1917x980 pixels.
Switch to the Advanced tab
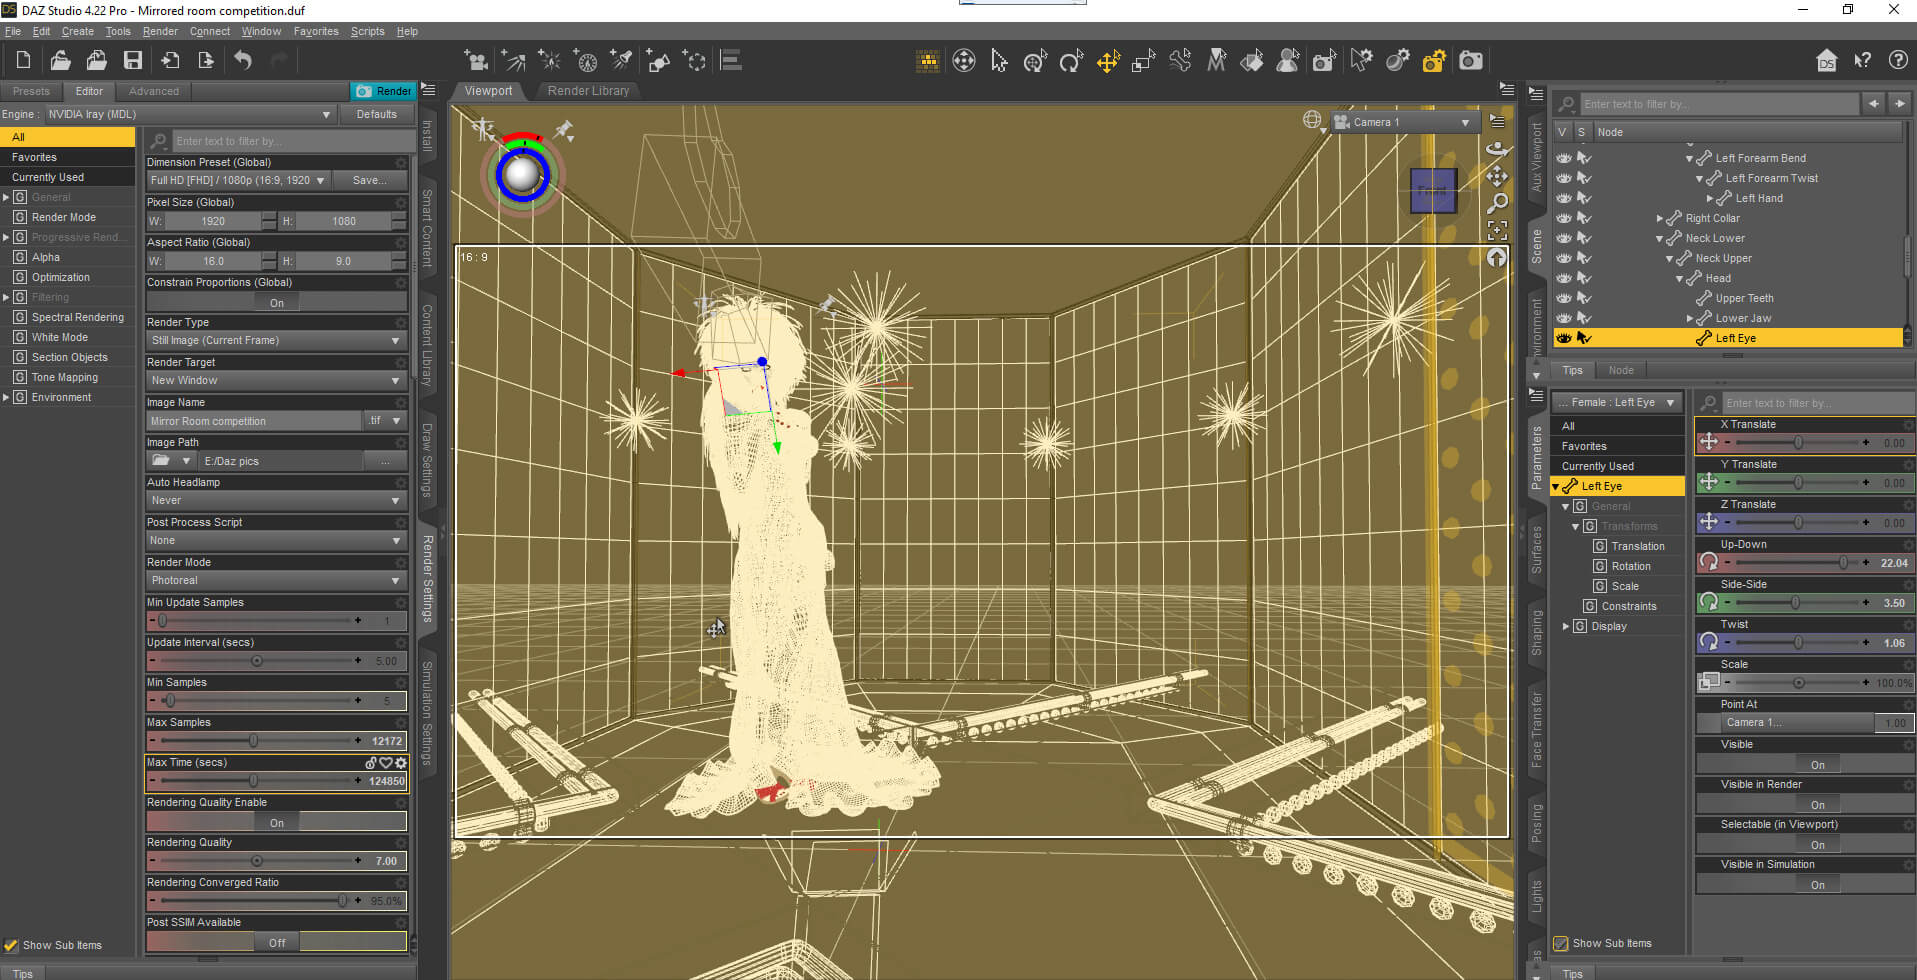(154, 91)
